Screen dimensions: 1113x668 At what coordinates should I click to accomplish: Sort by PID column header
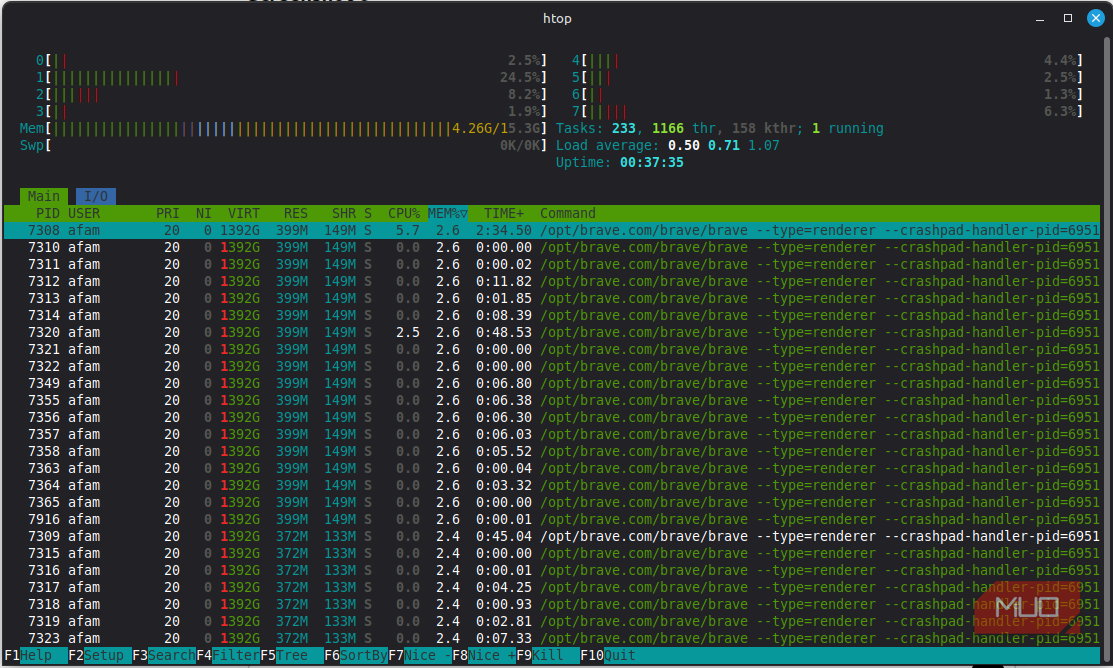pos(48,213)
